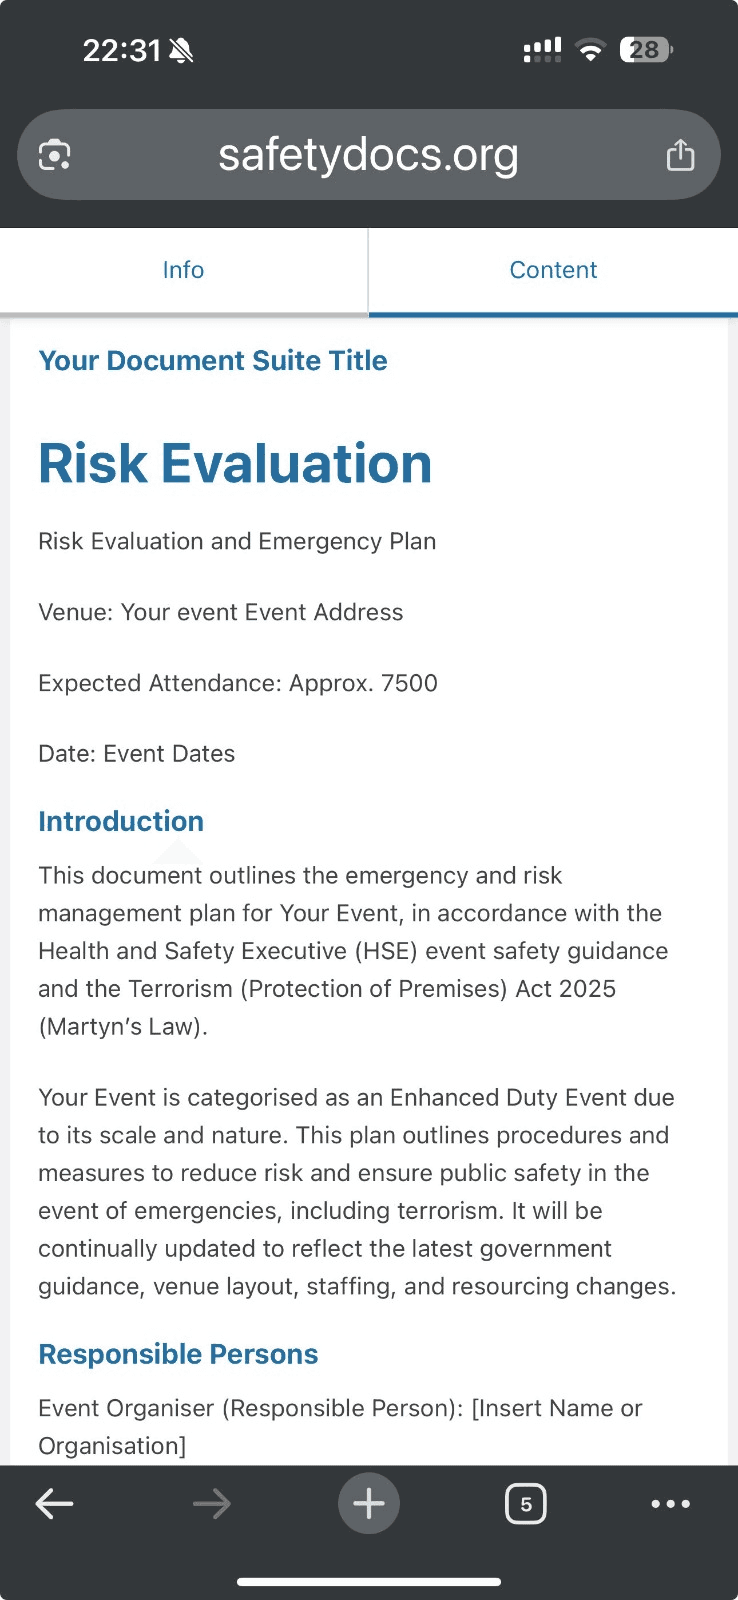Tap the muted notifications bell icon
Image resolution: width=738 pixels, height=1600 pixels.
tap(183, 50)
